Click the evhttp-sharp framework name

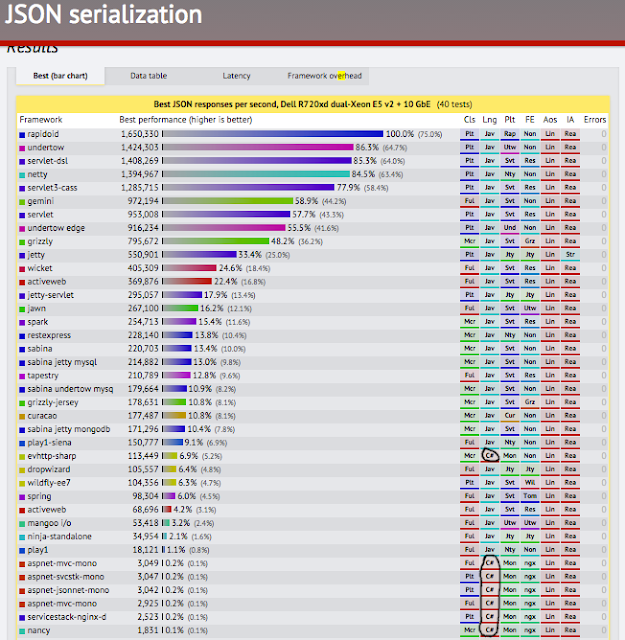[x=52, y=456]
